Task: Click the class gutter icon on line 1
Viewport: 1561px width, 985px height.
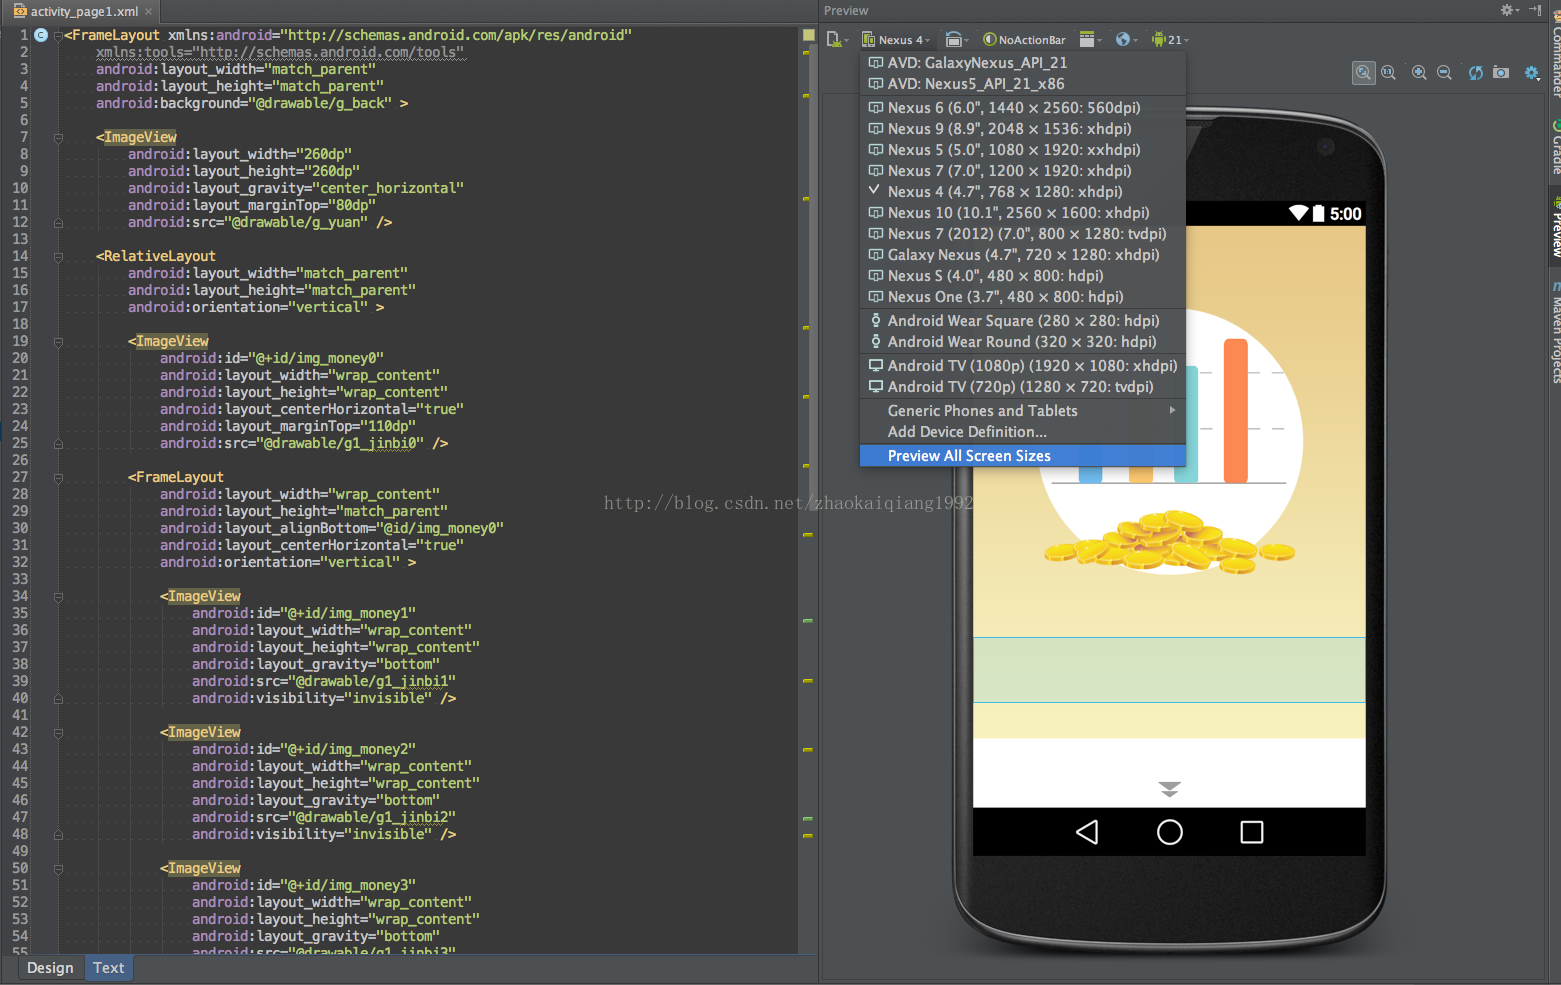Action: coord(41,35)
